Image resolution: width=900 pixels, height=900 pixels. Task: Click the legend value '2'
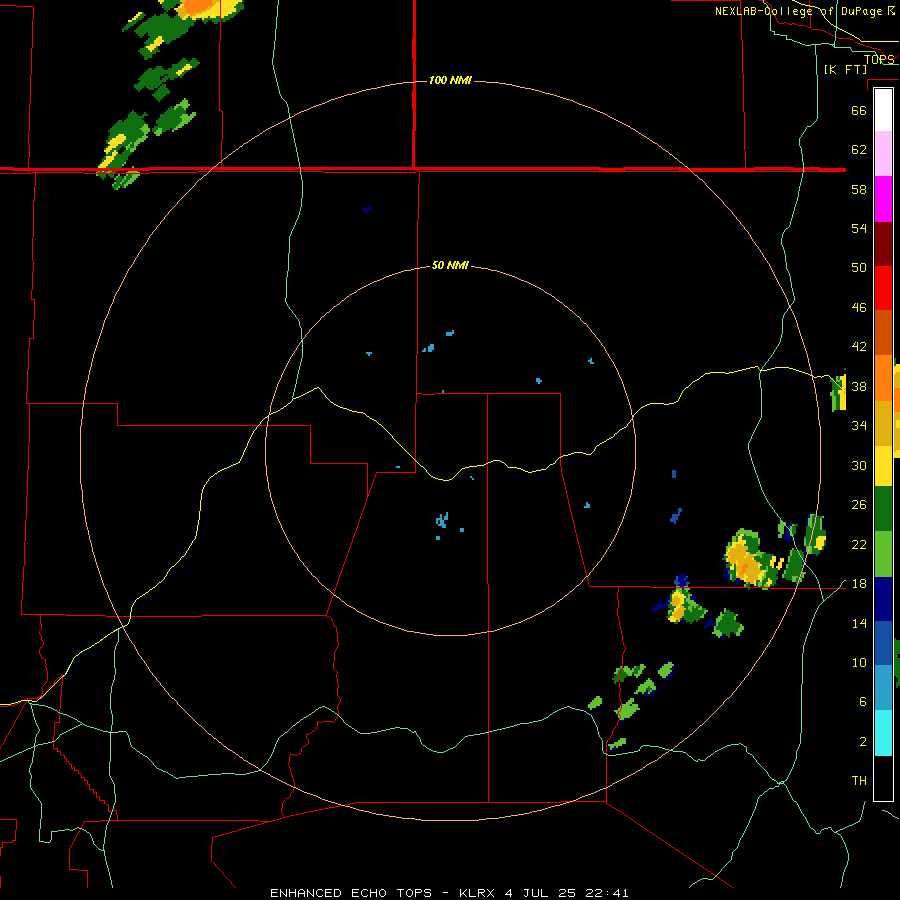(862, 742)
